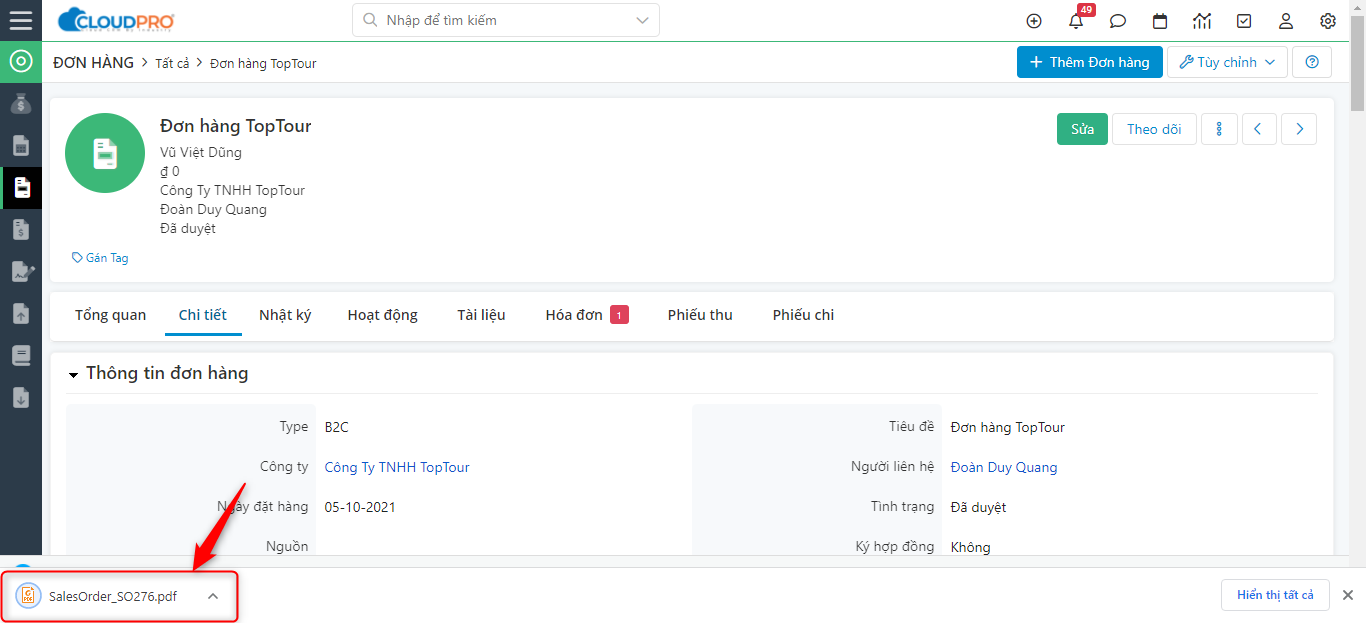Screen dimensions: 1366x623
Task: Open the tasks checklist icon
Action: pos(1244,21)
